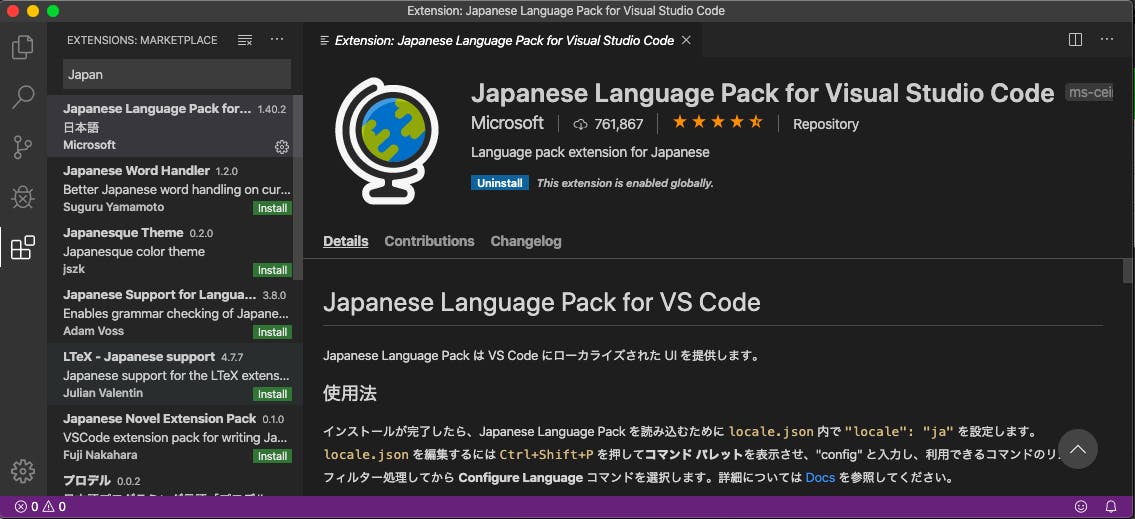Click the scroll-to-top arrow button
Image resolution: width=1135 pixels, height=519 pixels.
[1078, 449]
